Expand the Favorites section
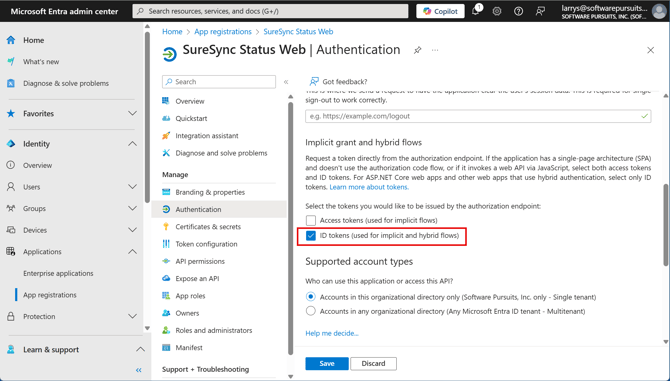 click(132, 114)
